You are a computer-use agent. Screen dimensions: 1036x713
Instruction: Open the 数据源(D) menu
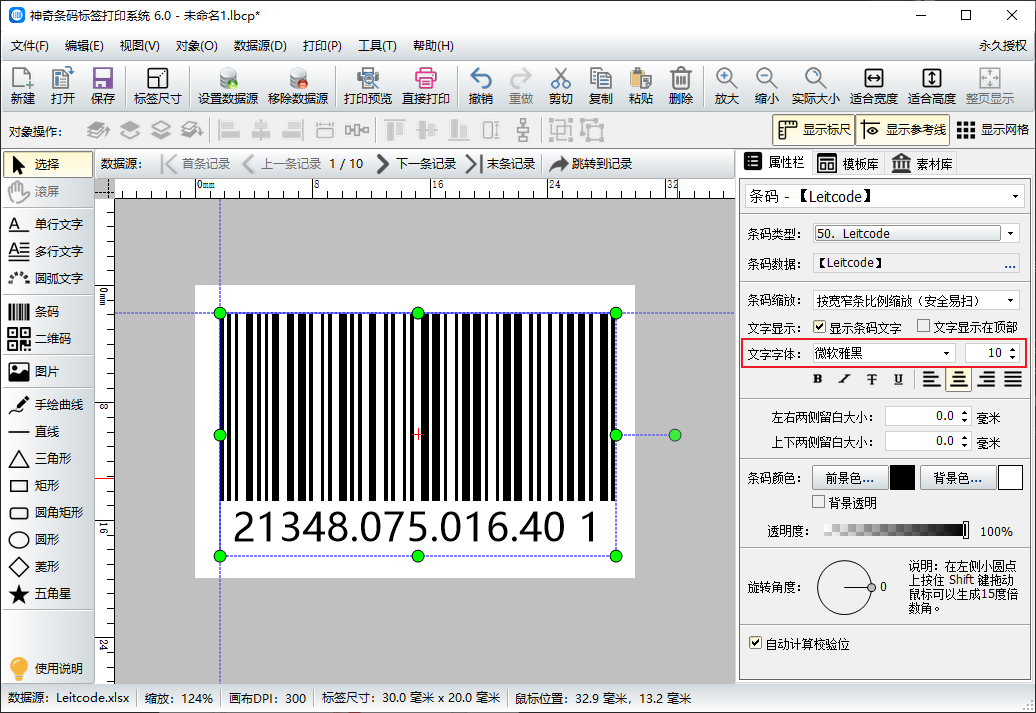coord(260,46)
